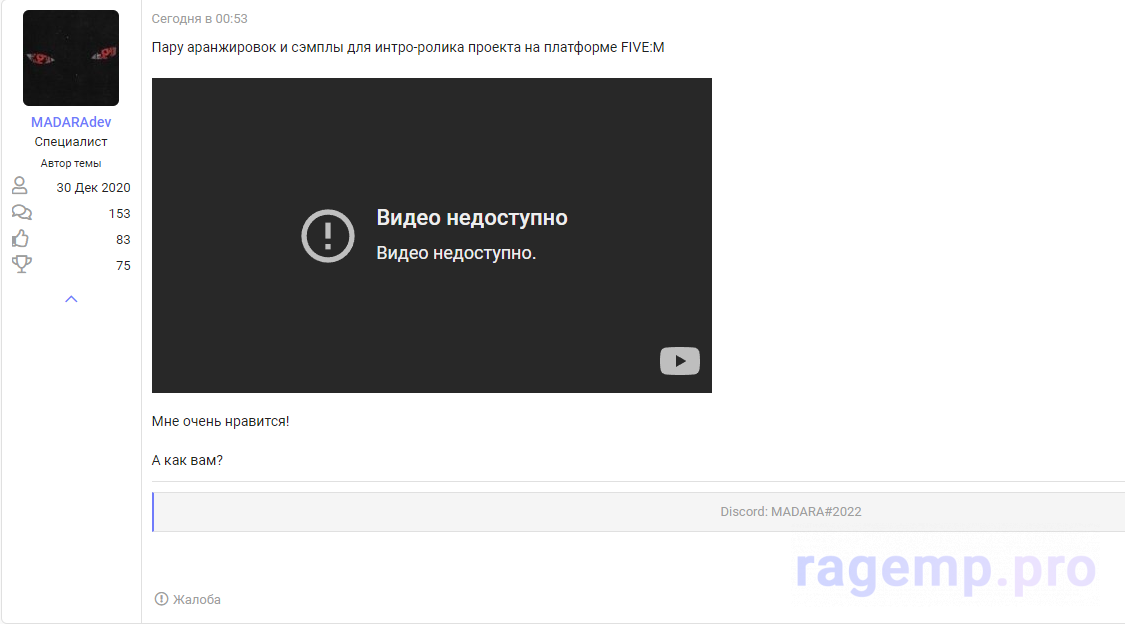Click the trophy points value 75
The width and height of the screenshot is (1125, 624).
123,266
